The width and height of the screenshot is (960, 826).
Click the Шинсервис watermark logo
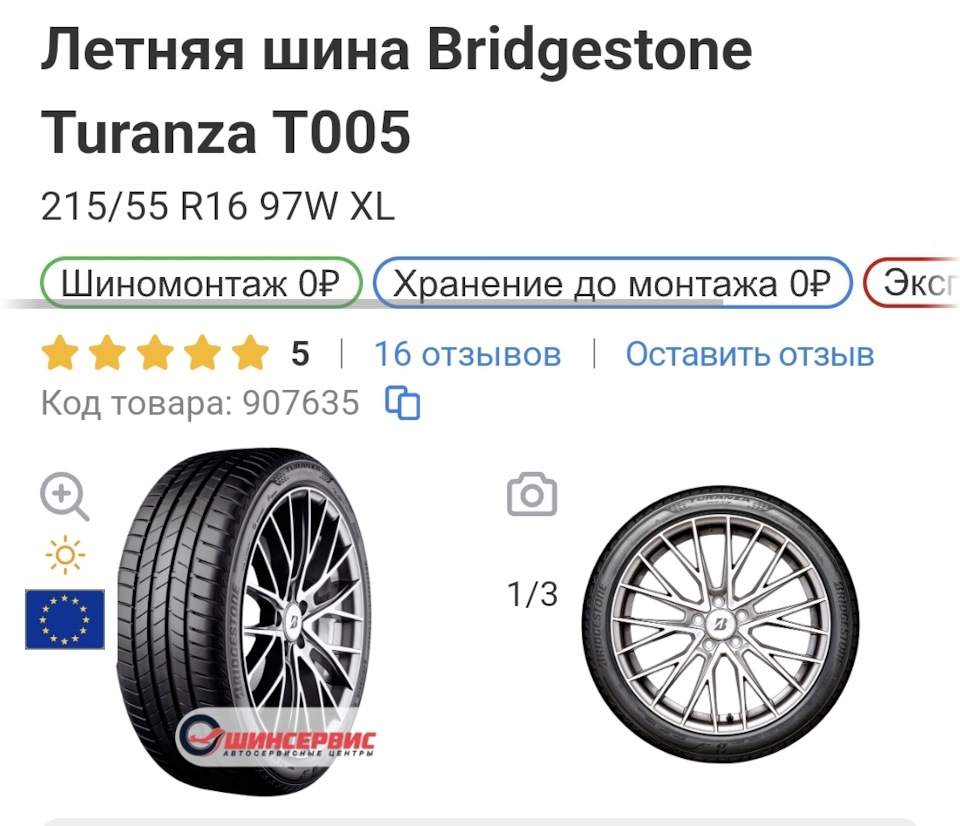276,735
